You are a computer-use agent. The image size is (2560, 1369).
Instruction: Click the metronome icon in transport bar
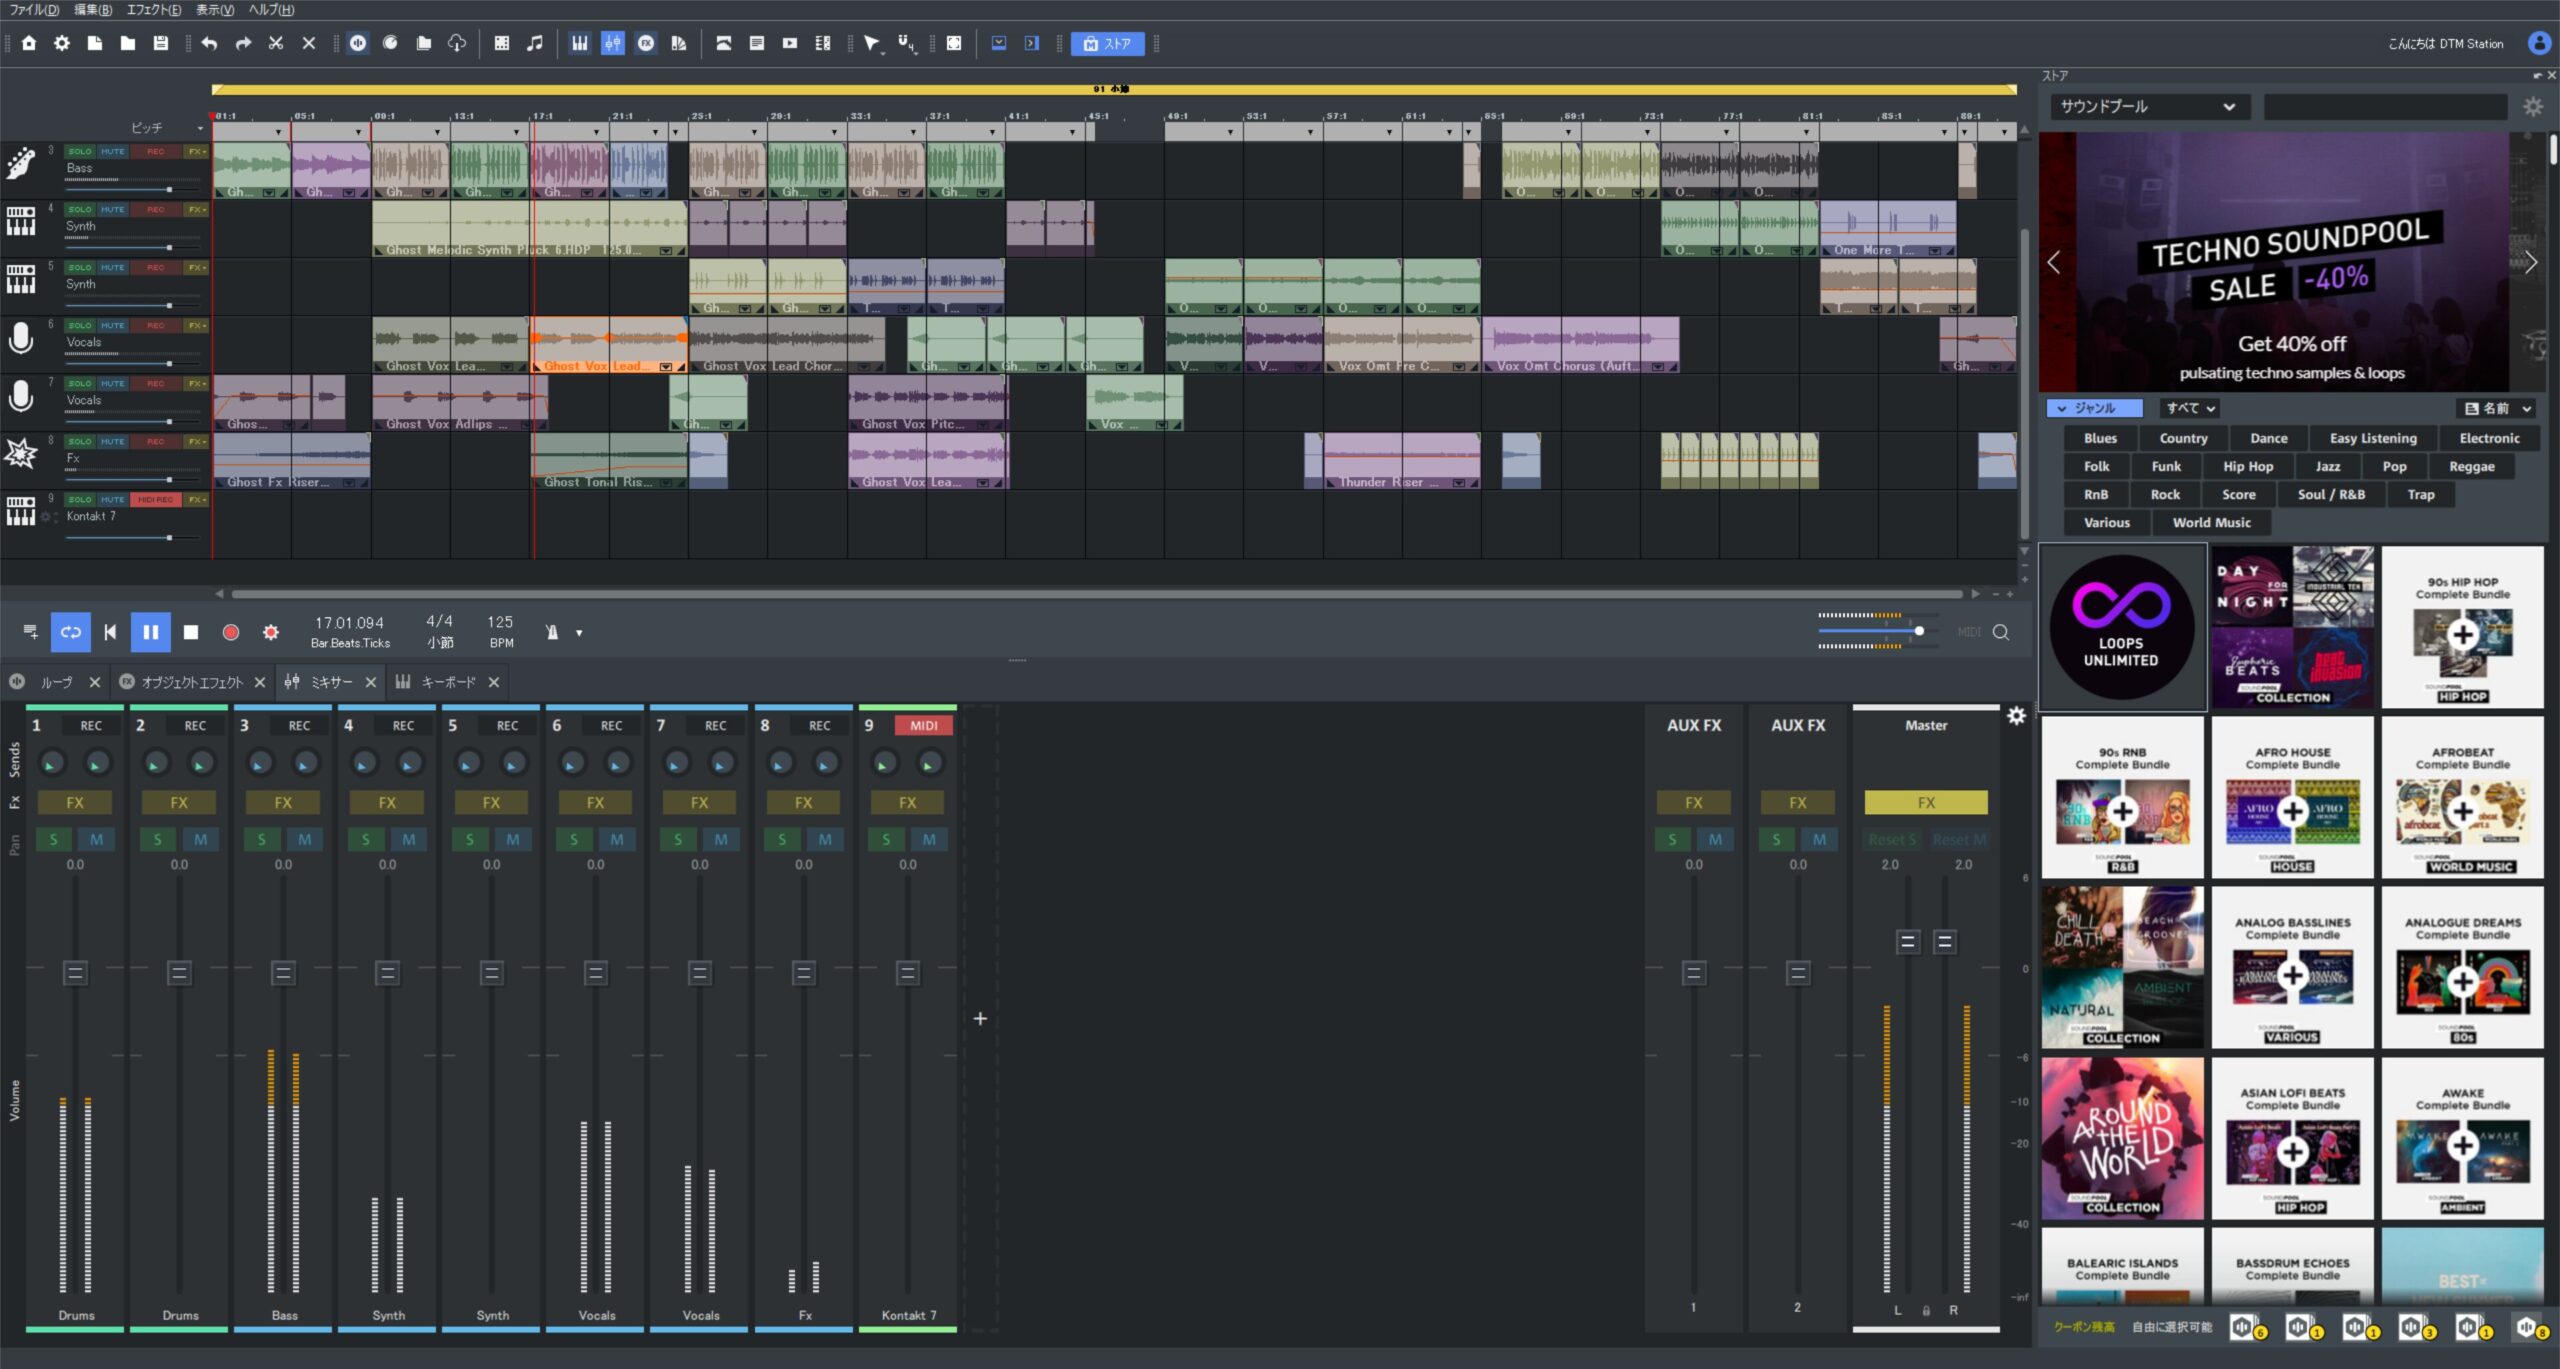point(552,632)
